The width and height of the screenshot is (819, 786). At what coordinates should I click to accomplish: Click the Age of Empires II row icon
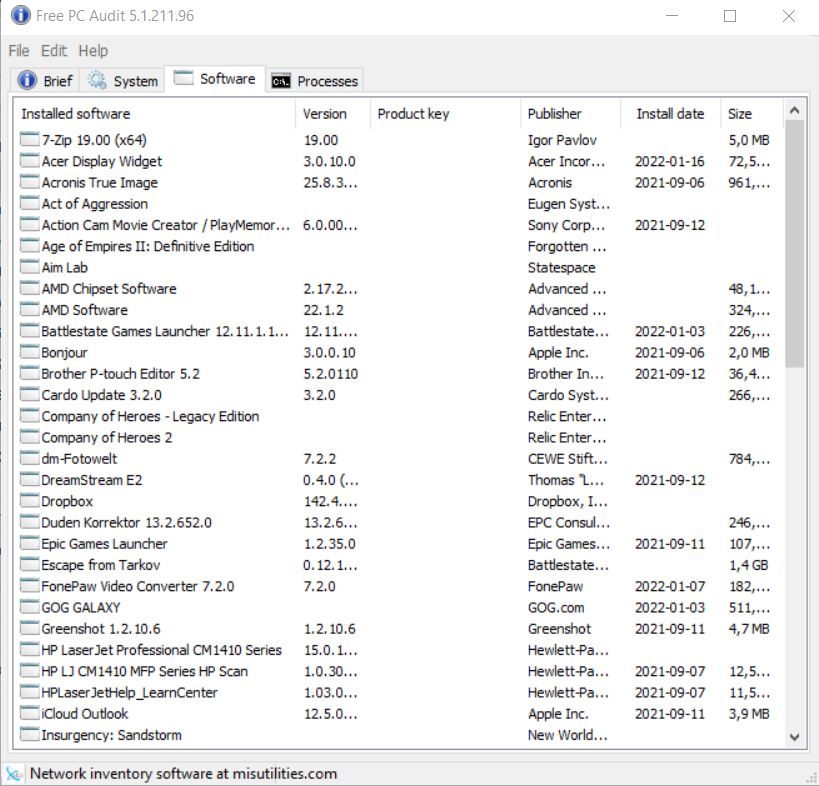point(29,246)
